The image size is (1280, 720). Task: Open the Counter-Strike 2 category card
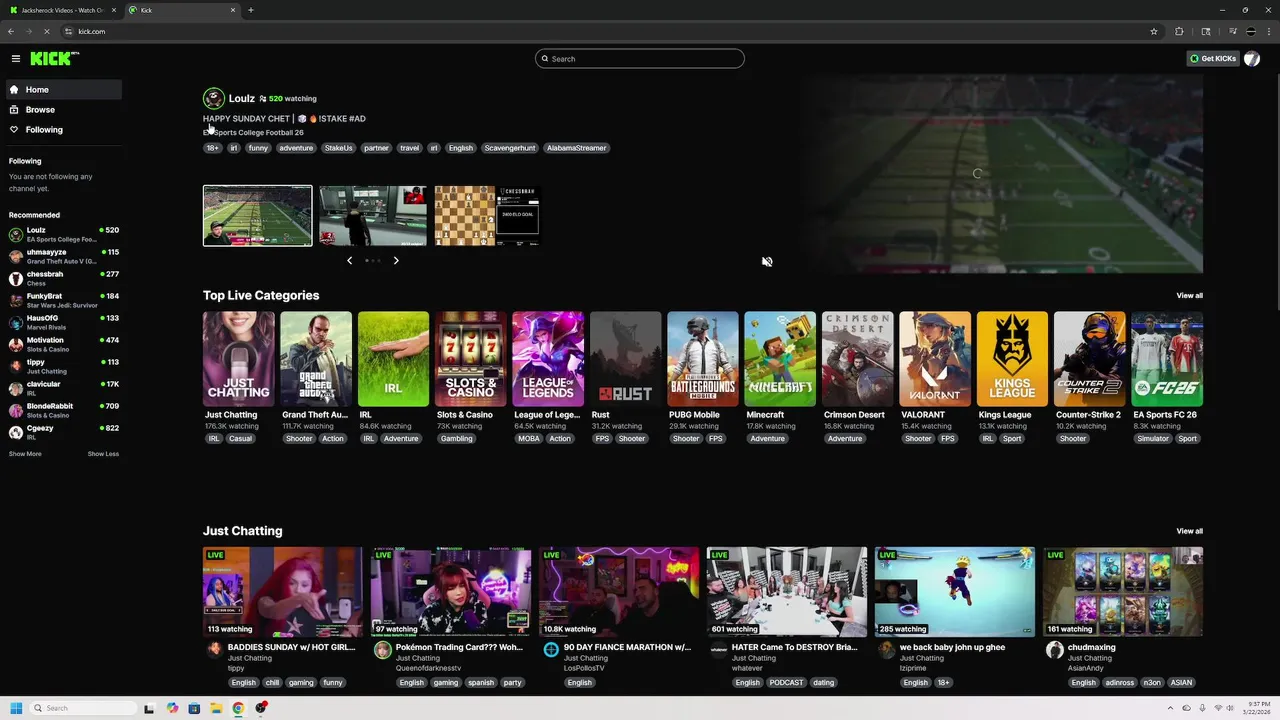[x=1090, y=359]
